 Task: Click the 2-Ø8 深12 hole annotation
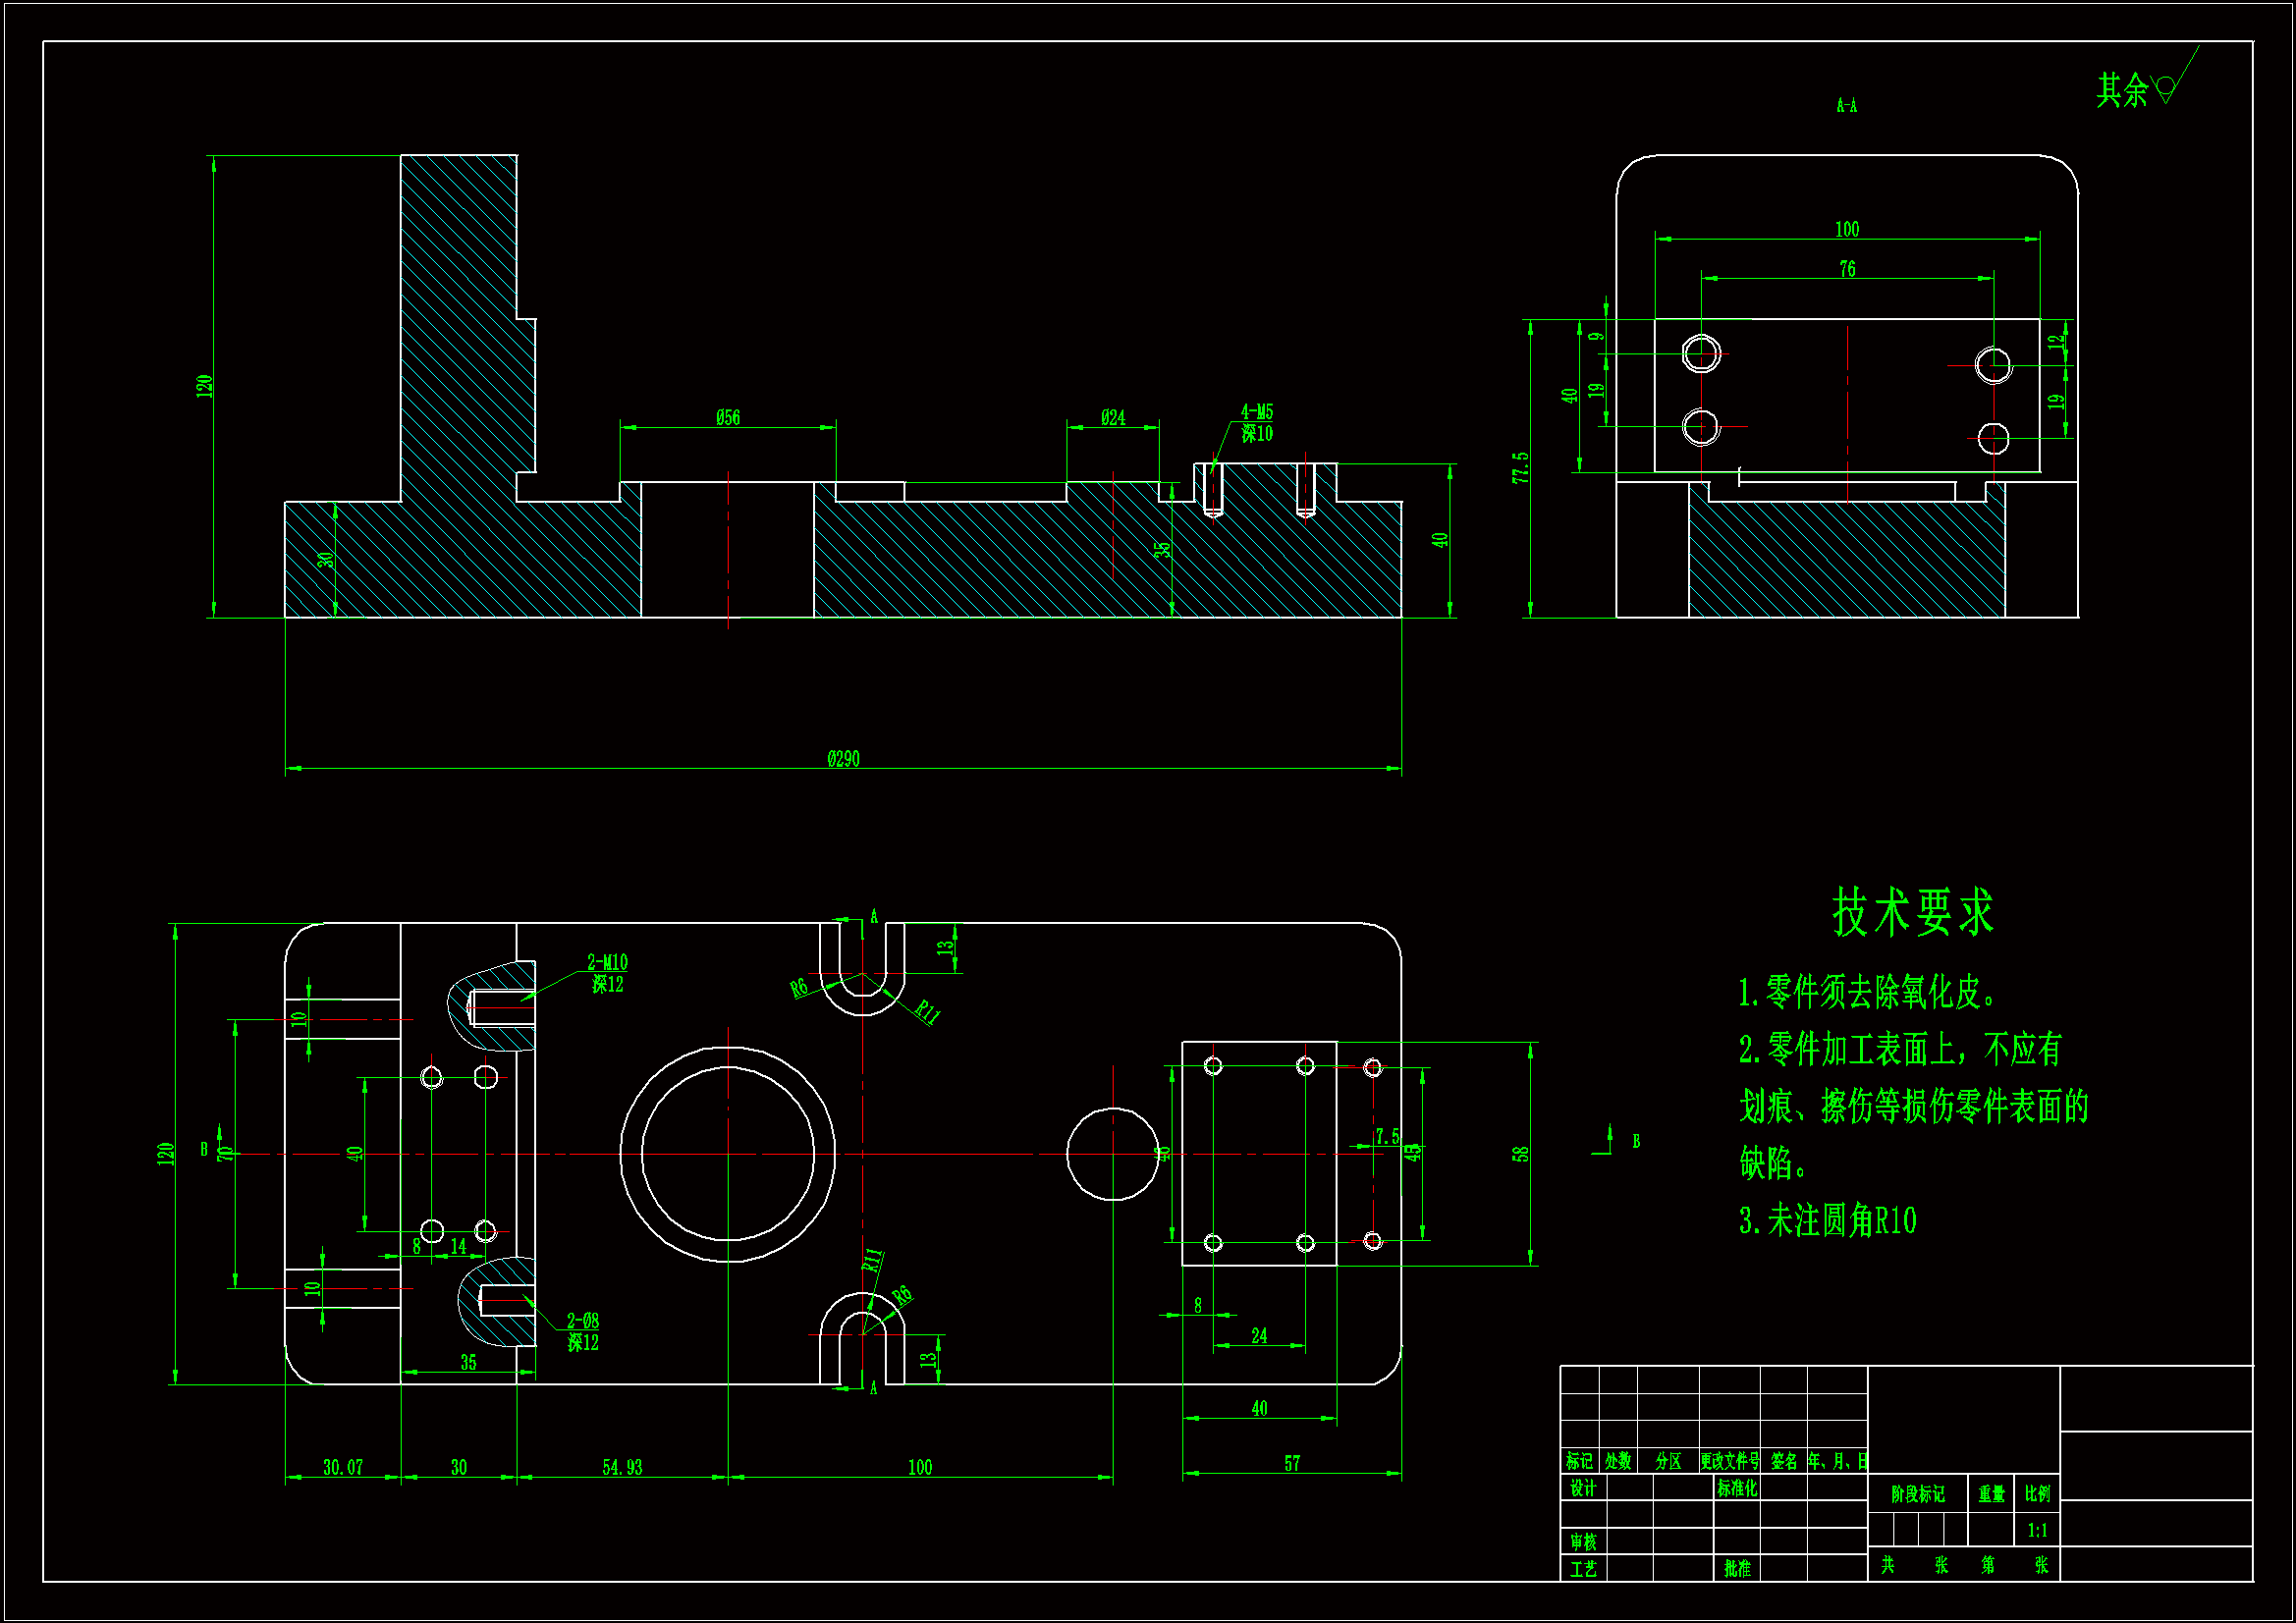582,1331
